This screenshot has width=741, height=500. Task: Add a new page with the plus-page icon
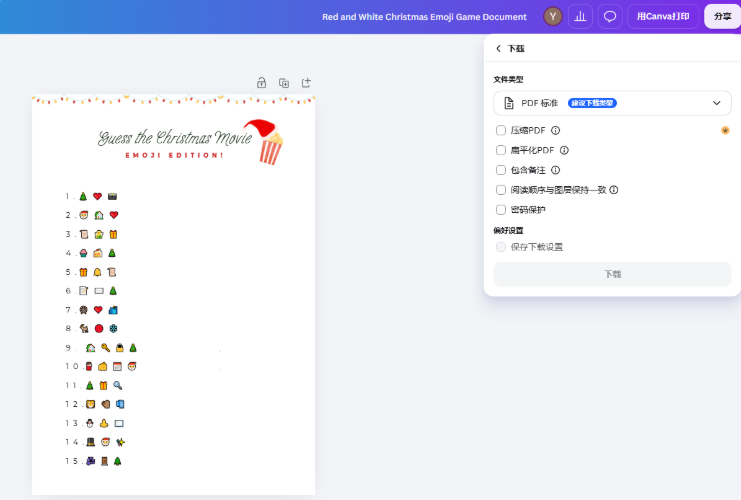point(306,83)
